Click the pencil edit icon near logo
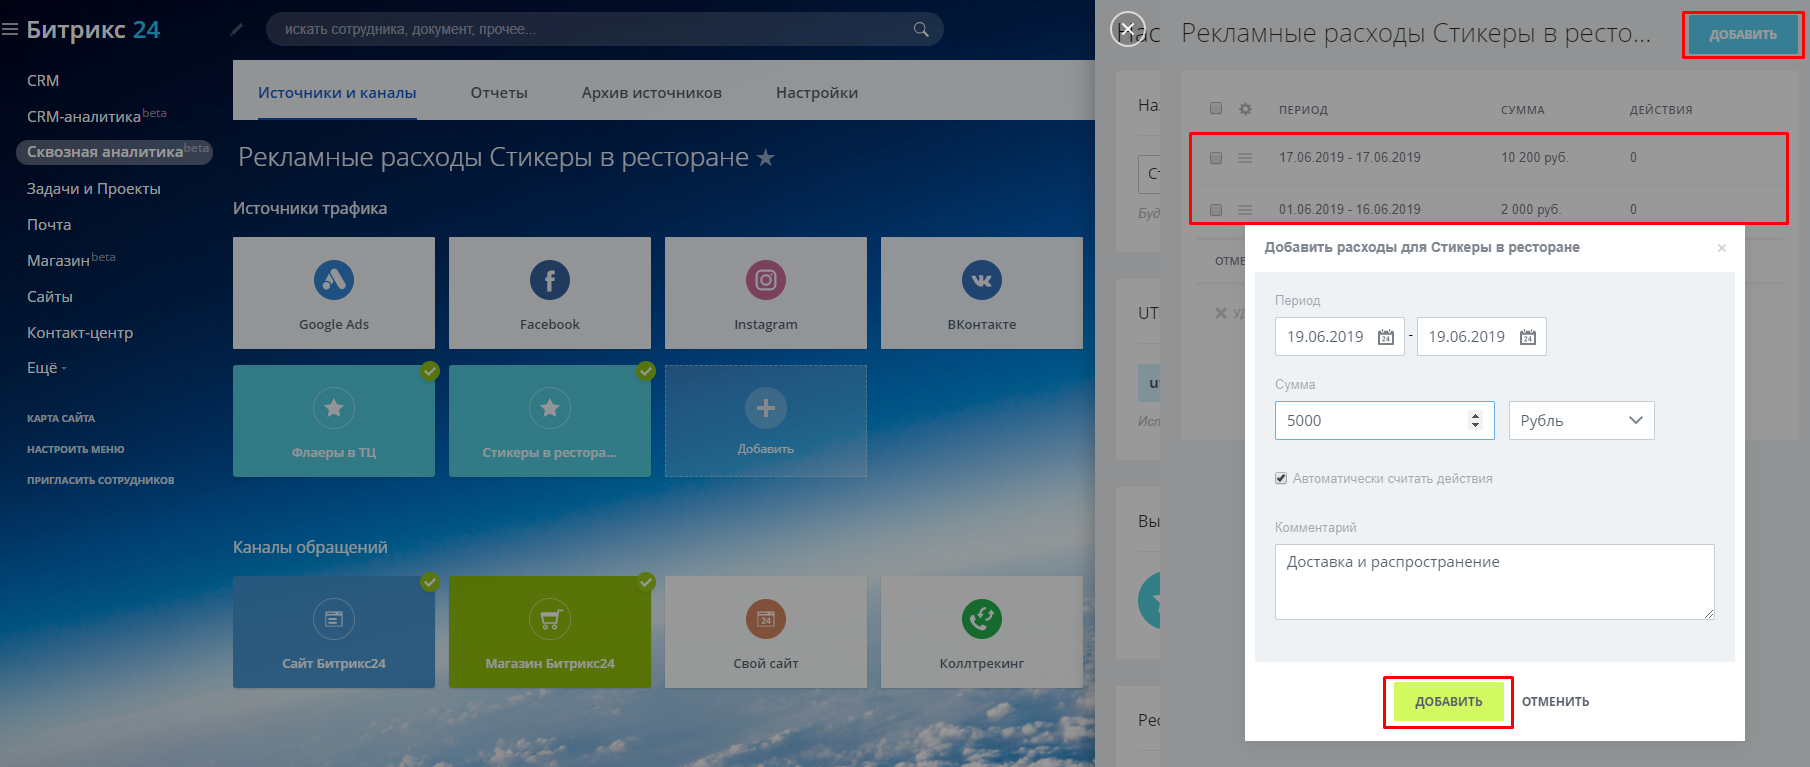1810x767 pixels. coord(236,30)
